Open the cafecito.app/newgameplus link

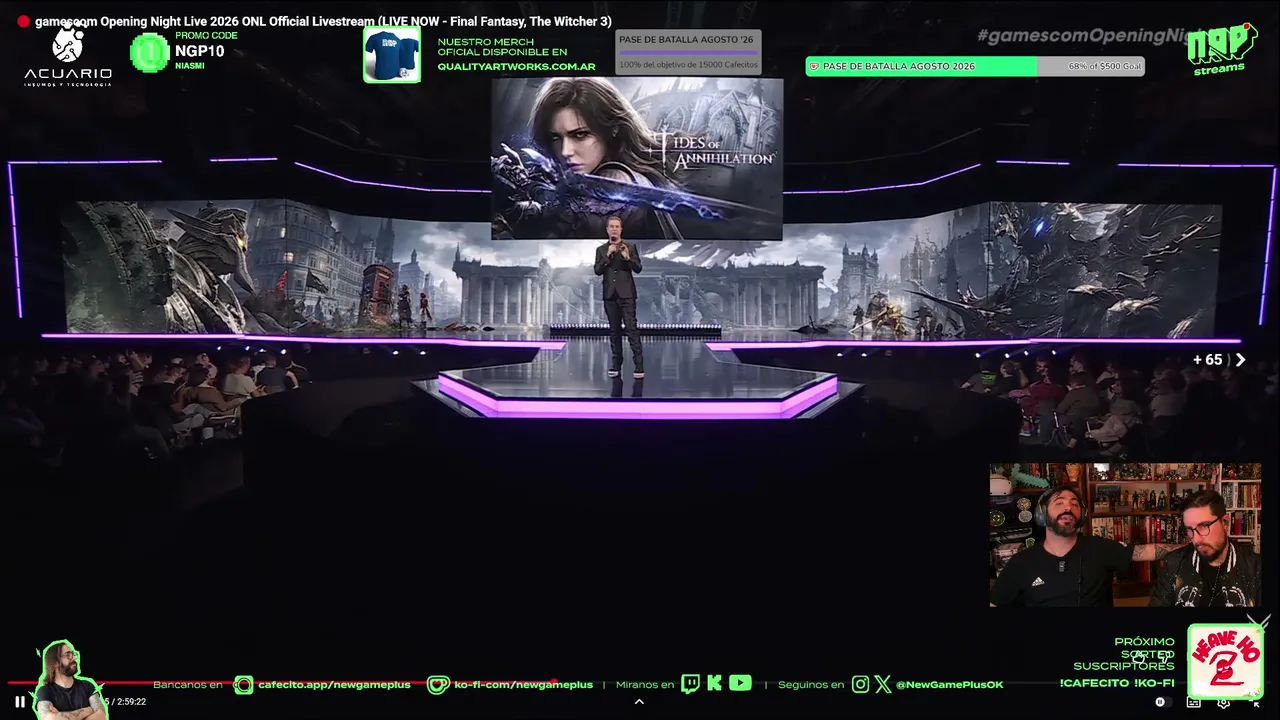pyautogui.click(x=334, y=685)
